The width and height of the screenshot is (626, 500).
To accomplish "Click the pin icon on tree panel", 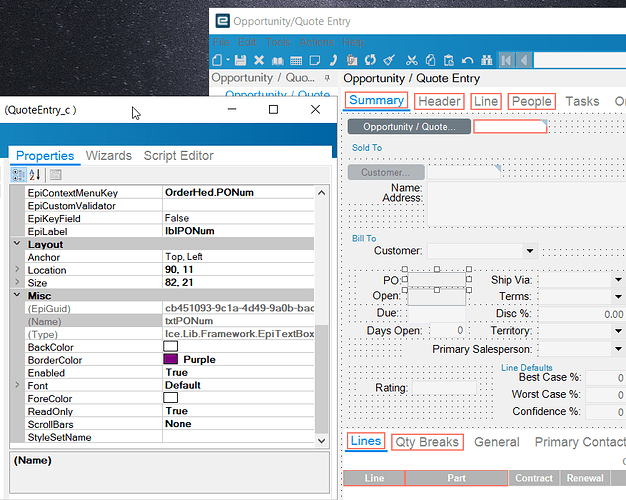I will [x=327, y=78].
